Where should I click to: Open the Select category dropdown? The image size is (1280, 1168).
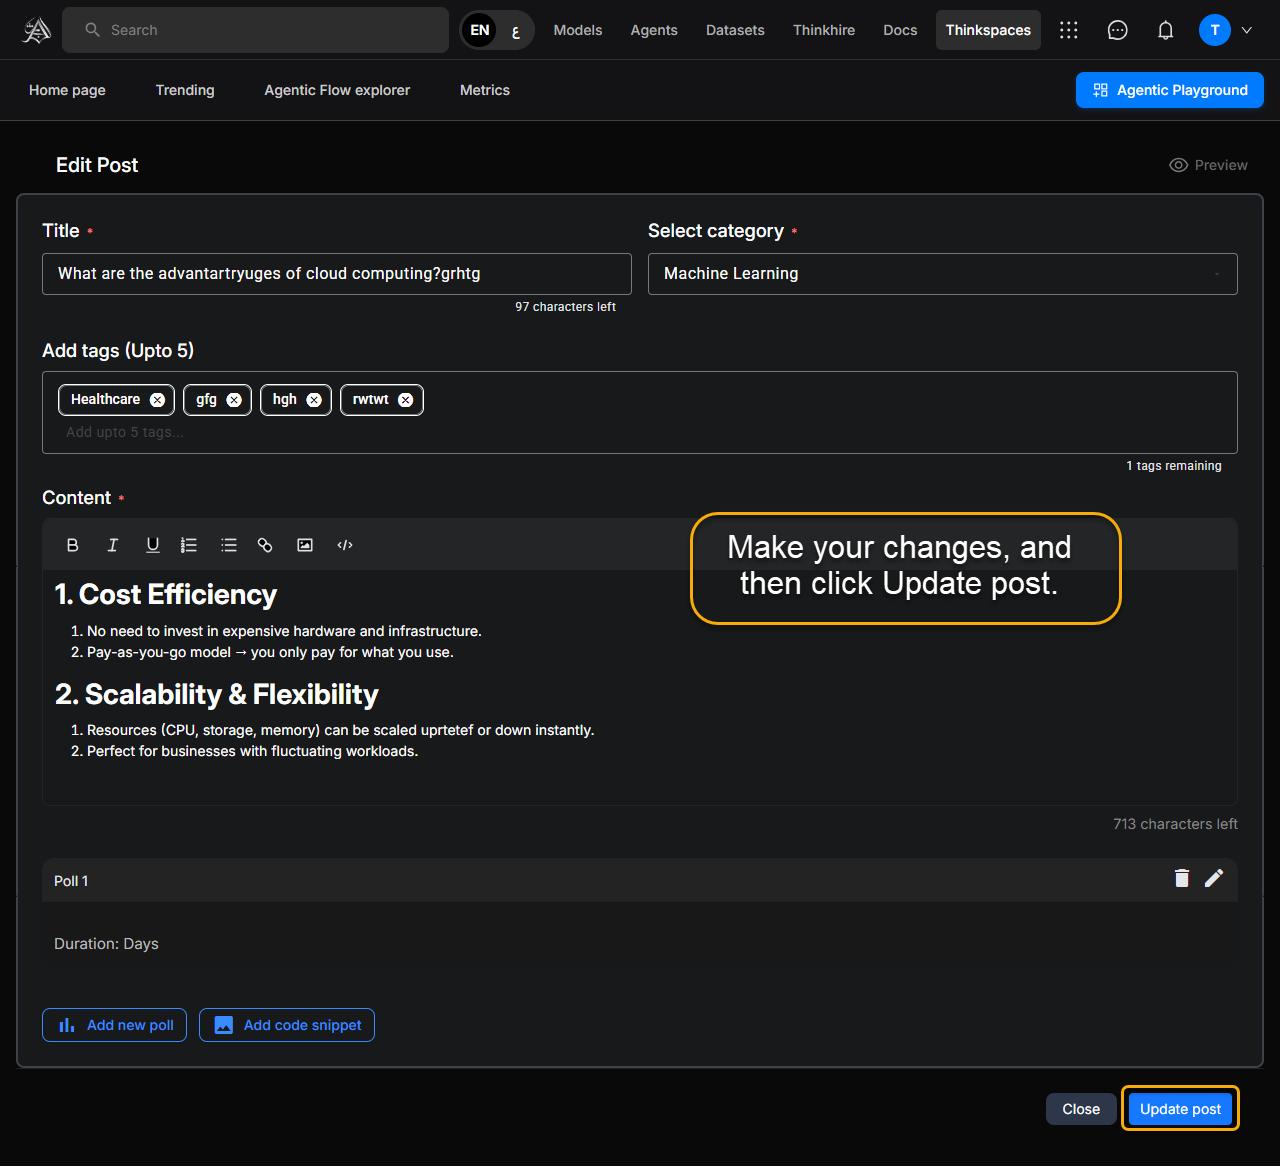pyautogui.click(x=942, y=274)
